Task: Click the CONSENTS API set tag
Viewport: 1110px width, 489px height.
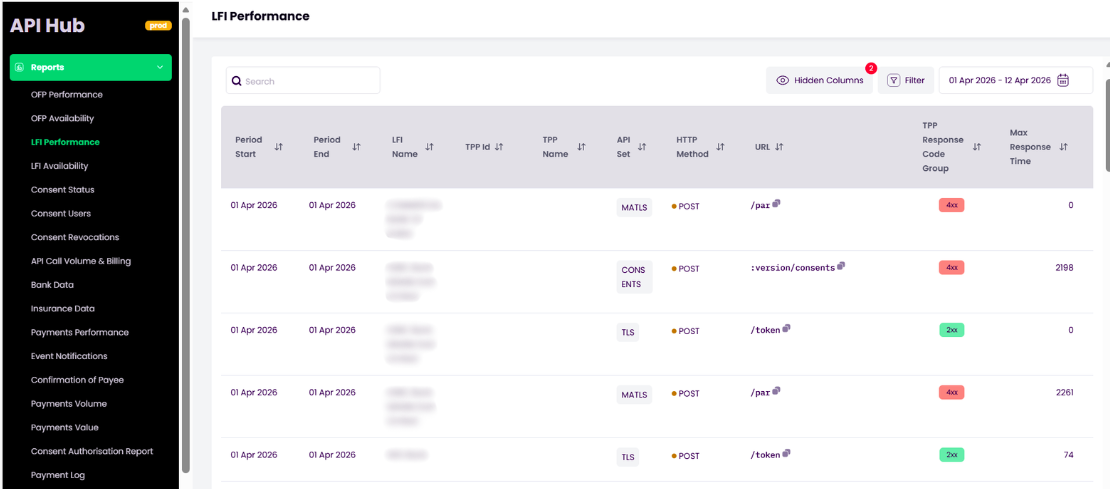Action: click(x=634, y=277)
